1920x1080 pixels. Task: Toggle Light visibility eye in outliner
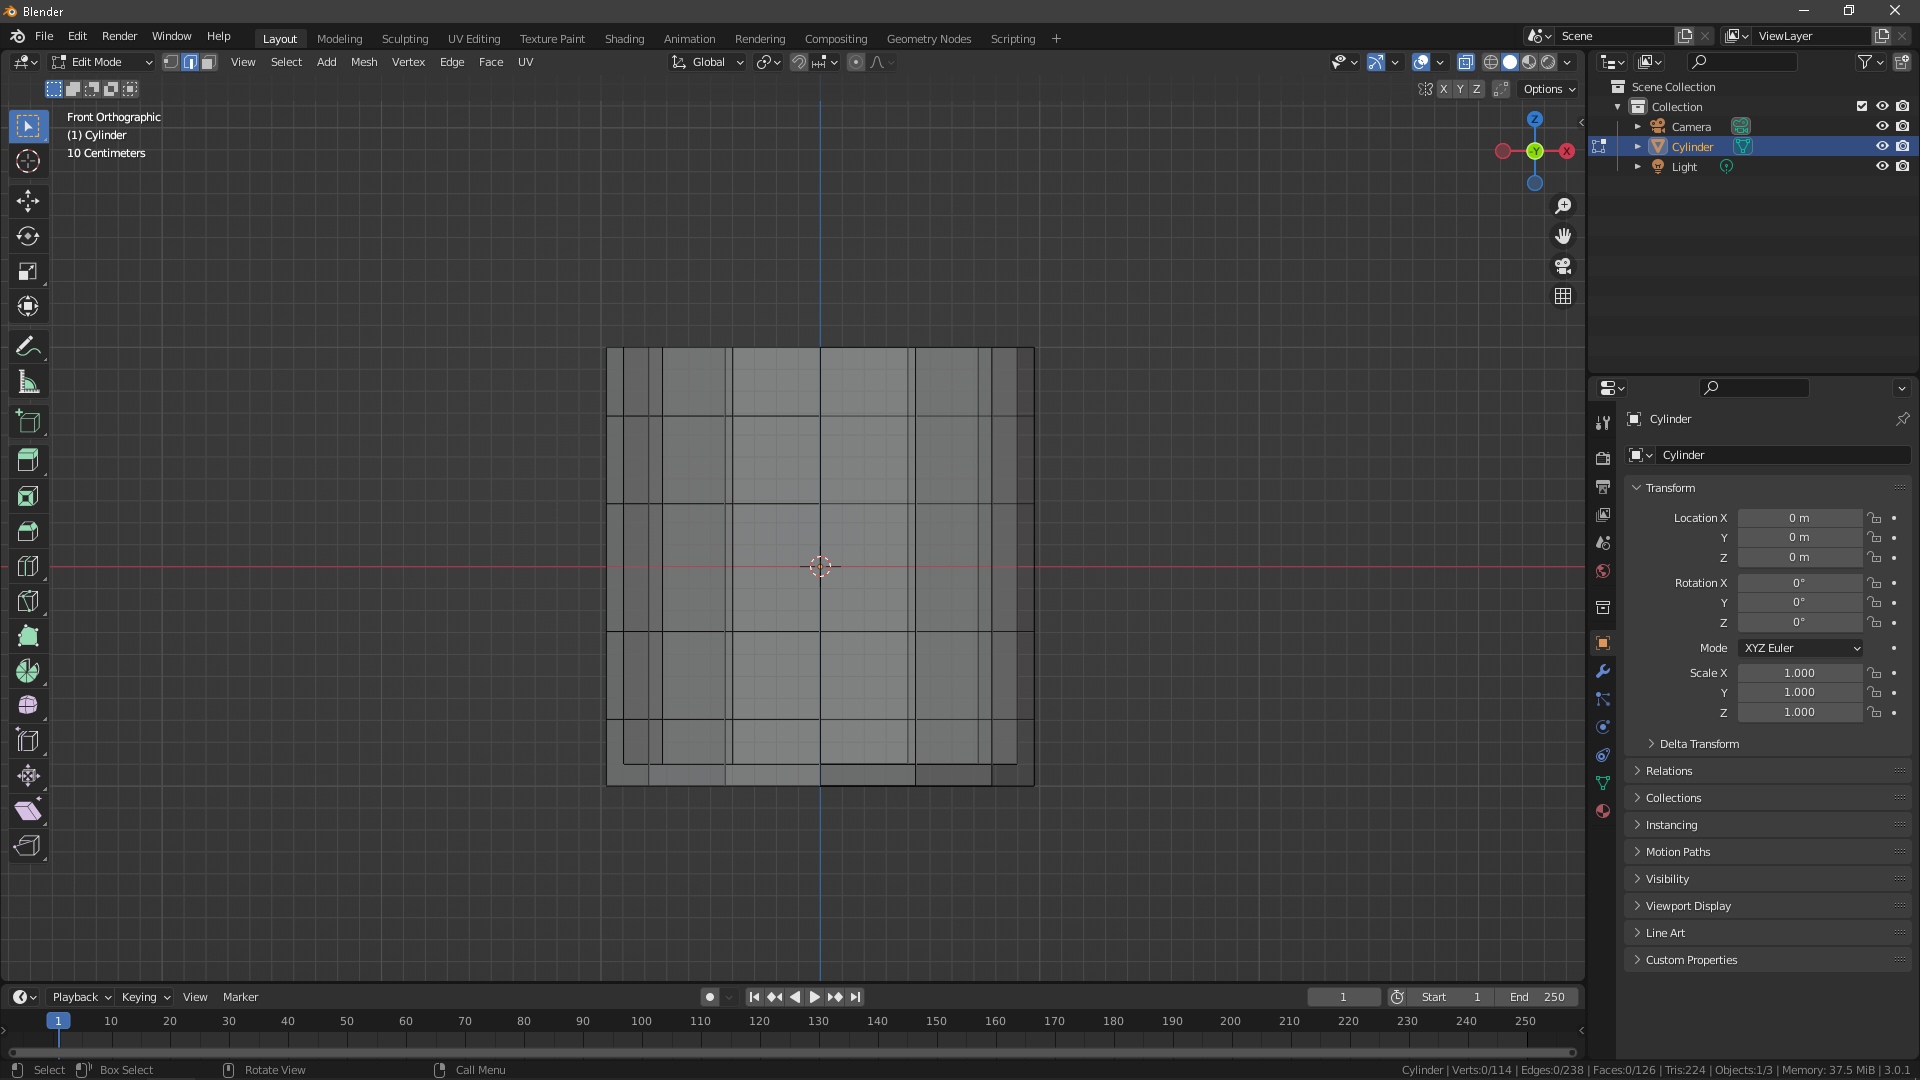tap(1881, 166)
